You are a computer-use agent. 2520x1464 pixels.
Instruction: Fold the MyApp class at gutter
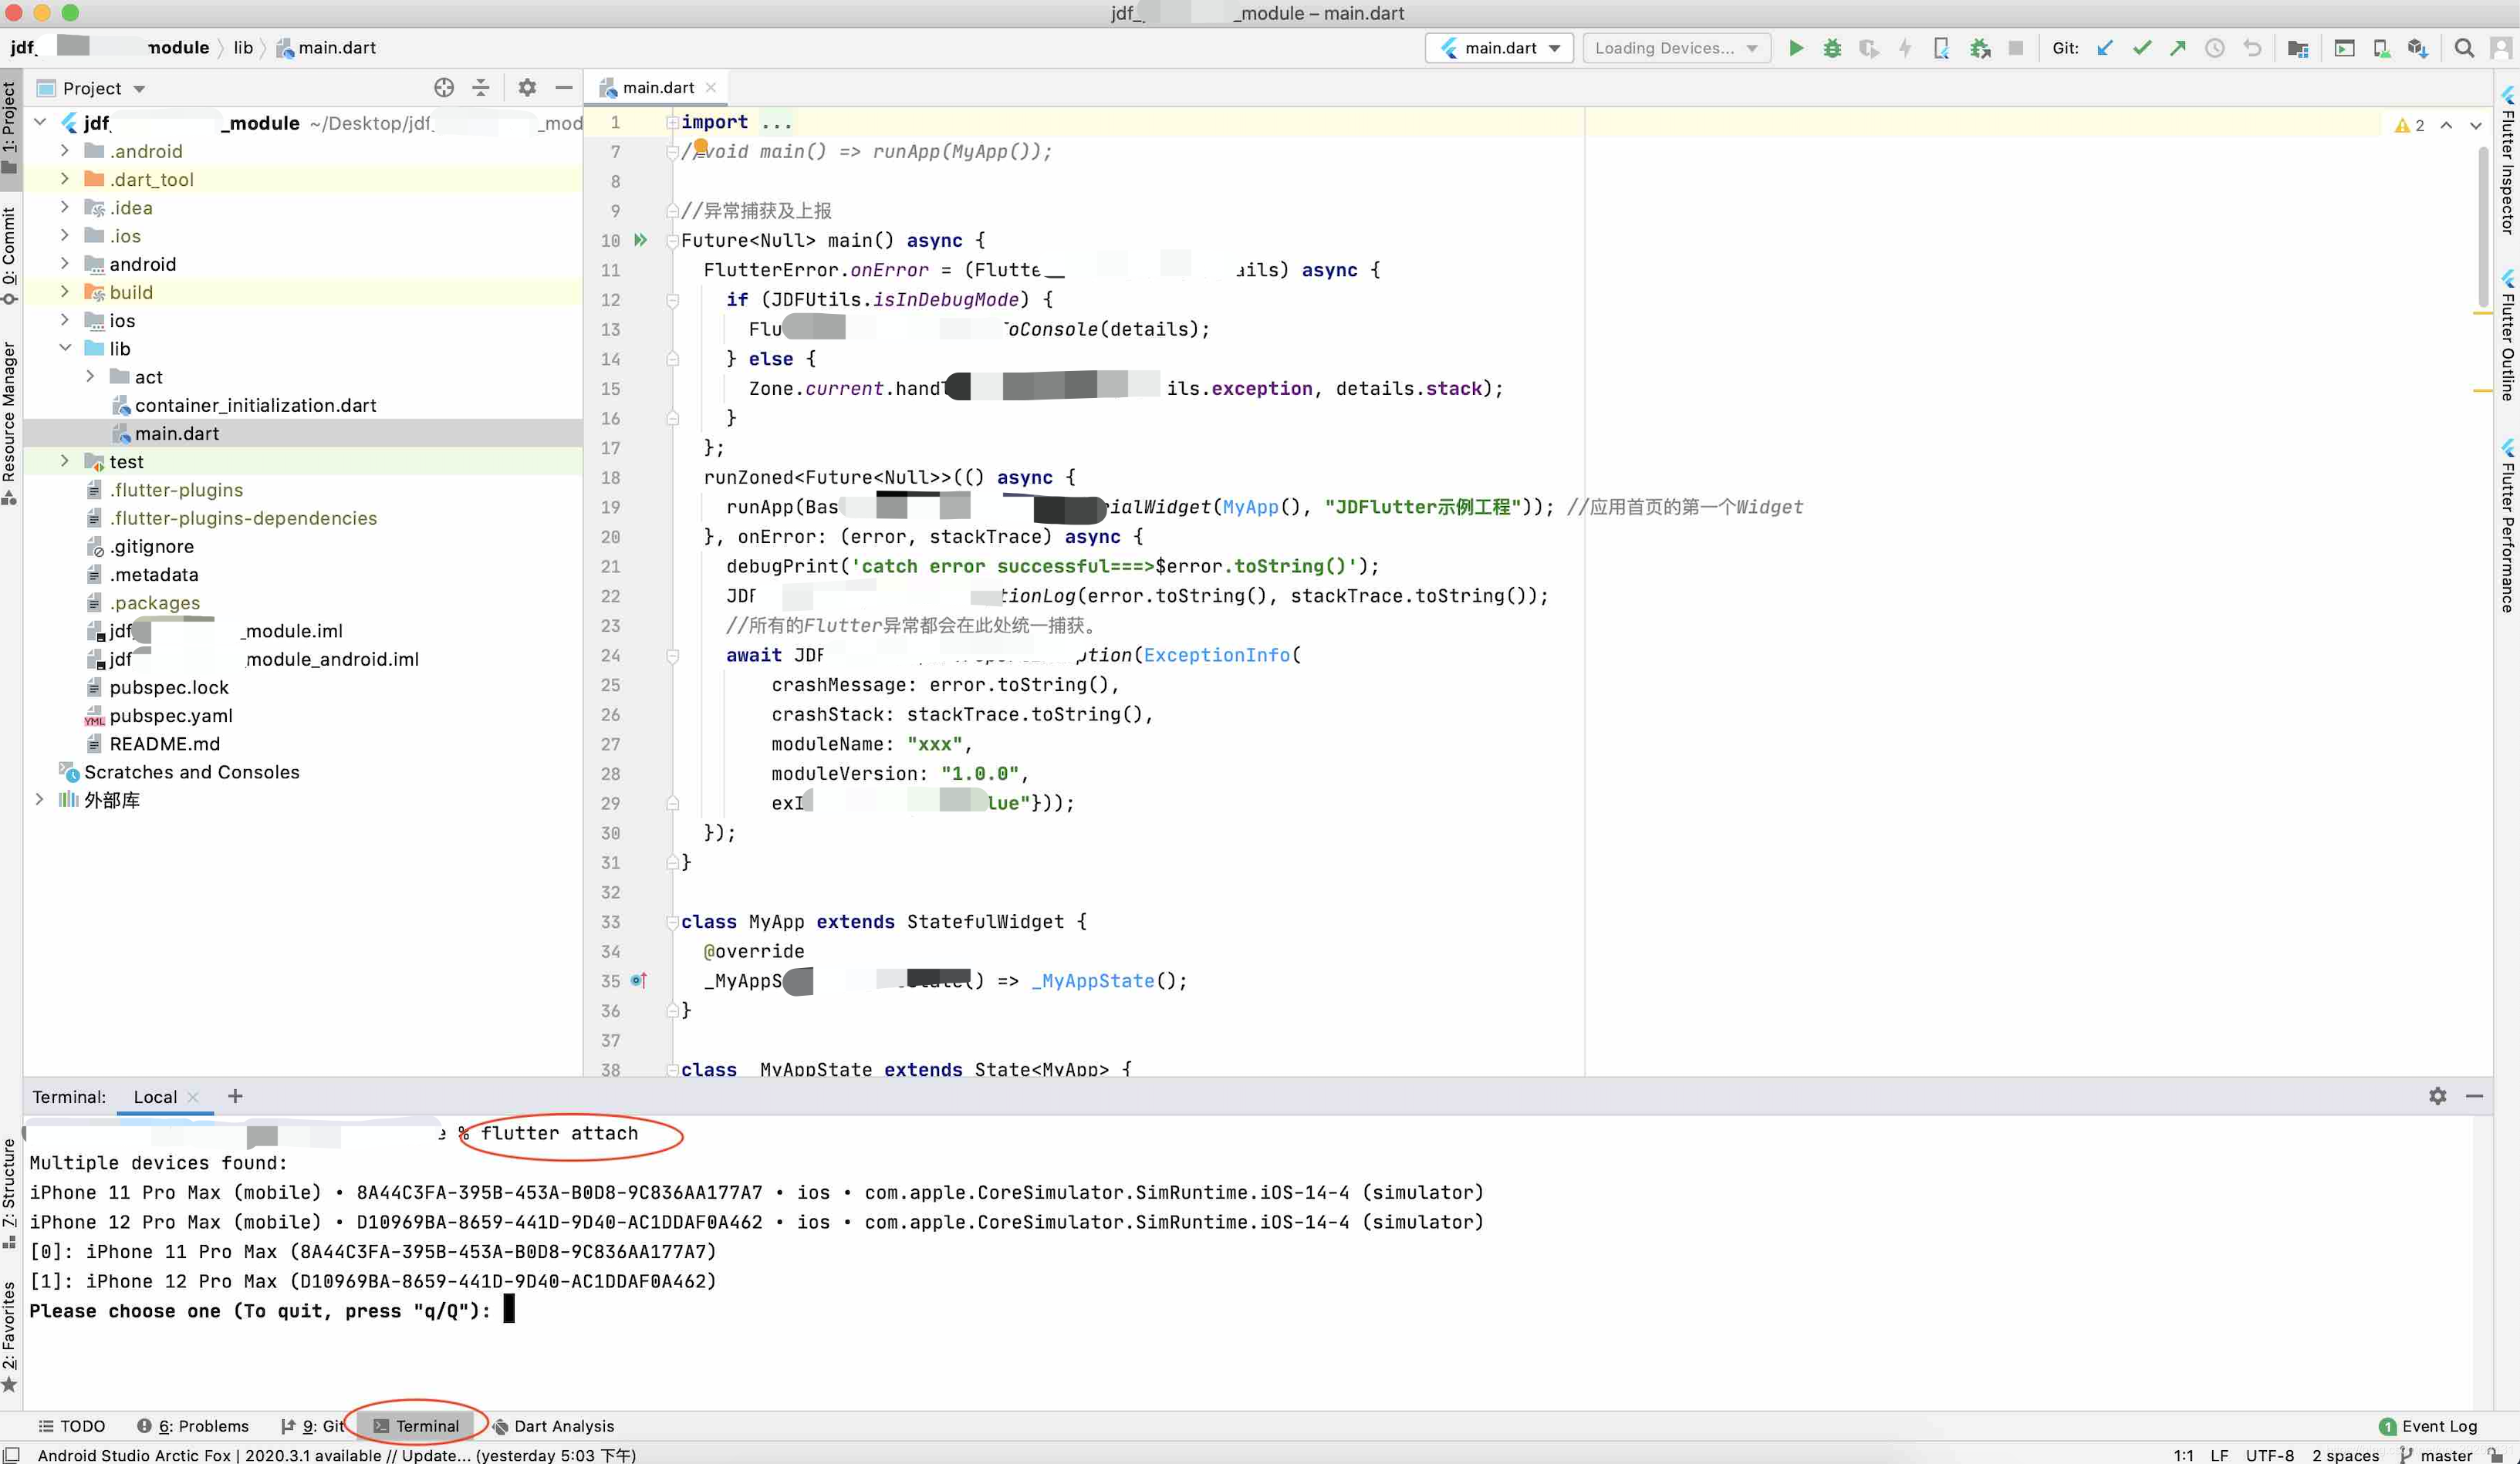coord(672,921)
